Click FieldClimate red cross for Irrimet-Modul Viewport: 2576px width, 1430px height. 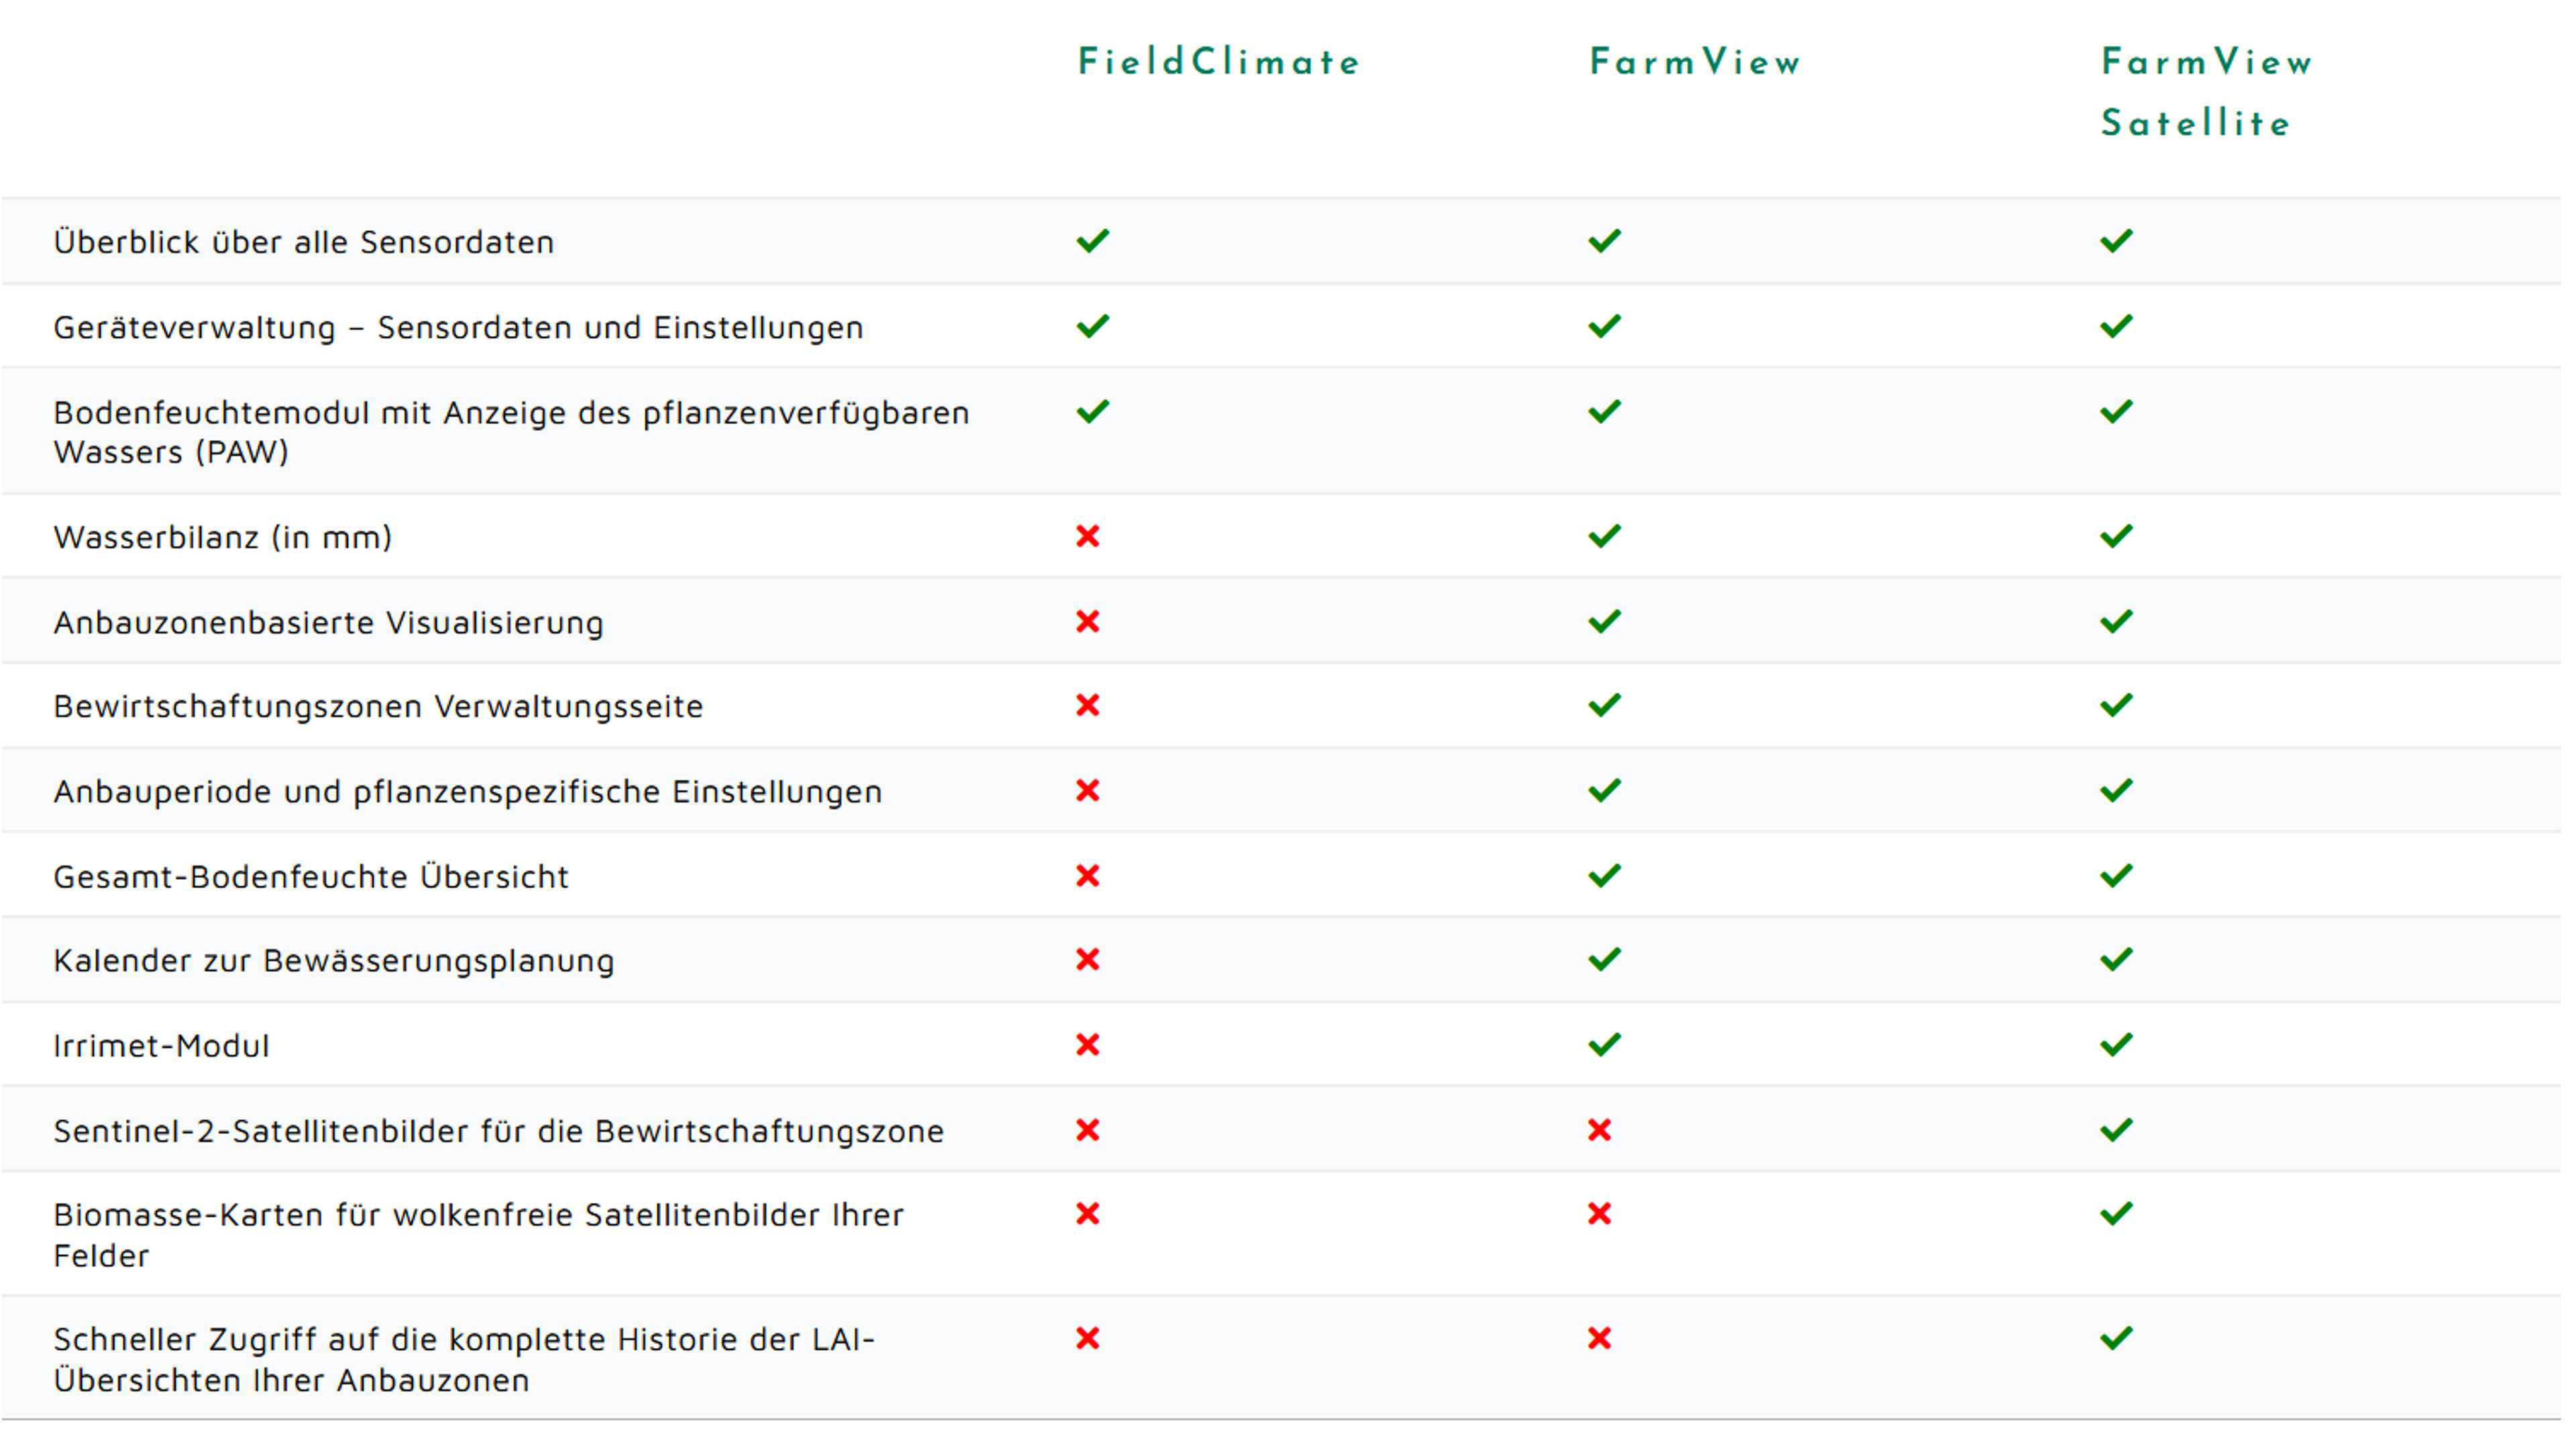click(x=1088, y=1045)
